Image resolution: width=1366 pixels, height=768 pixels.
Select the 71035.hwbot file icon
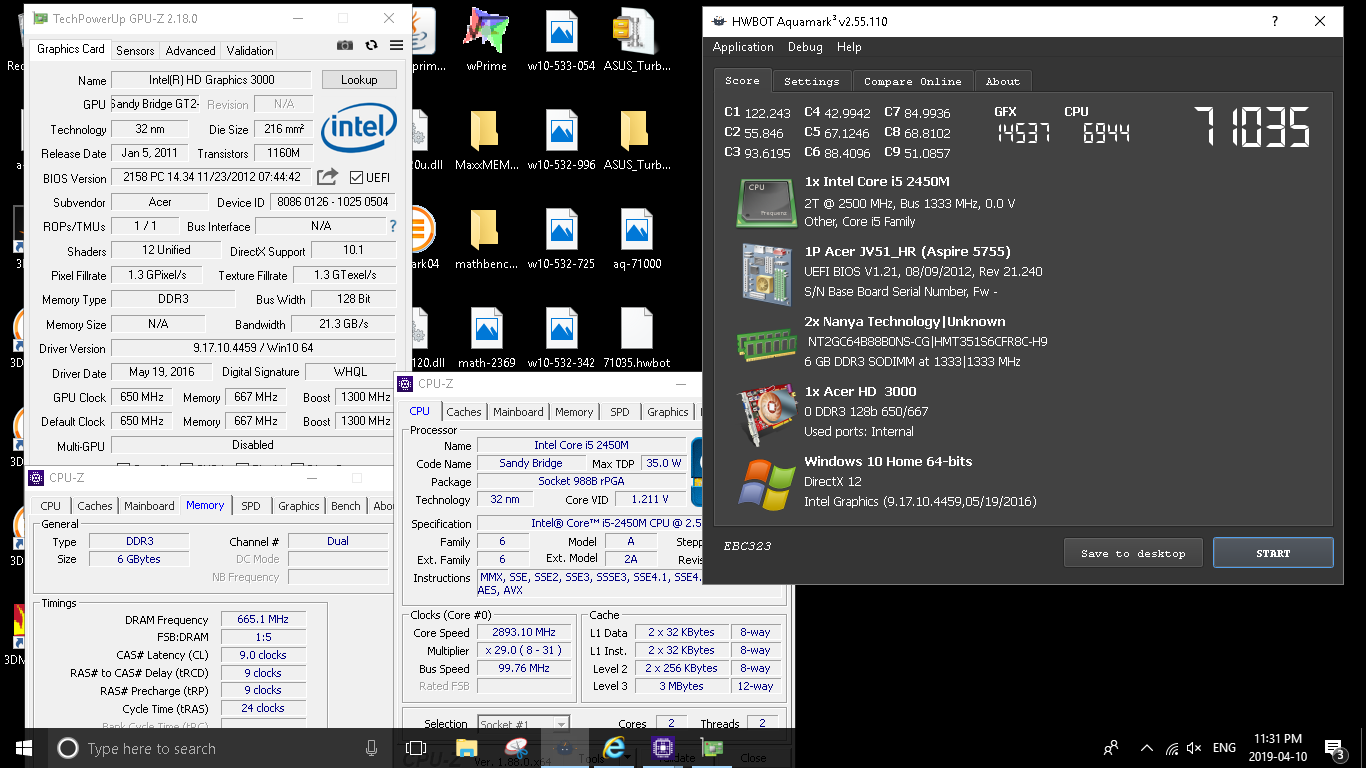[x=636, y=338]
